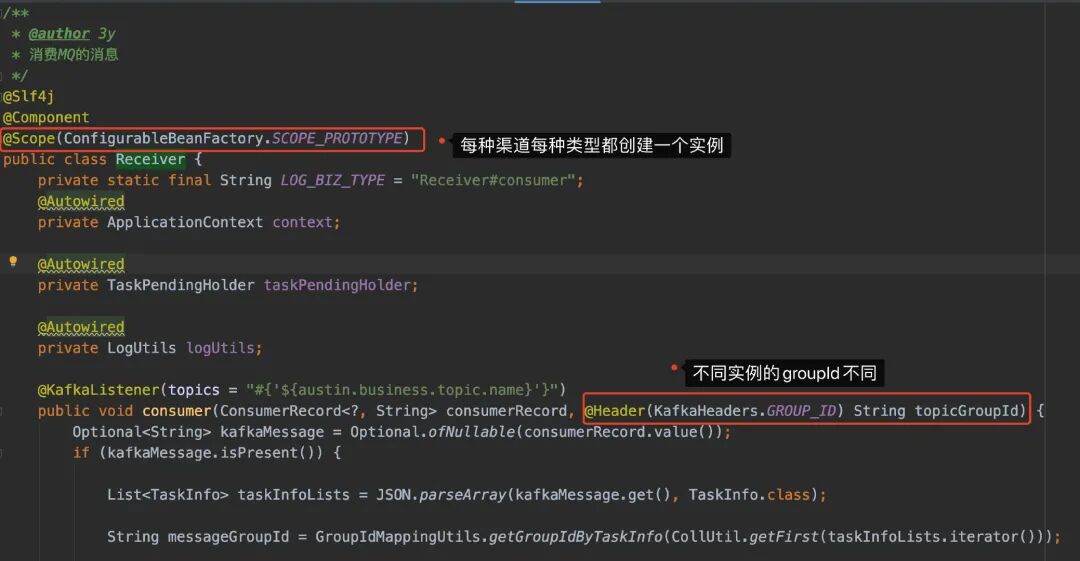The image size is (1080, 561).
Task: Click the @Slf4j annotation
Action: pos(28,96)
